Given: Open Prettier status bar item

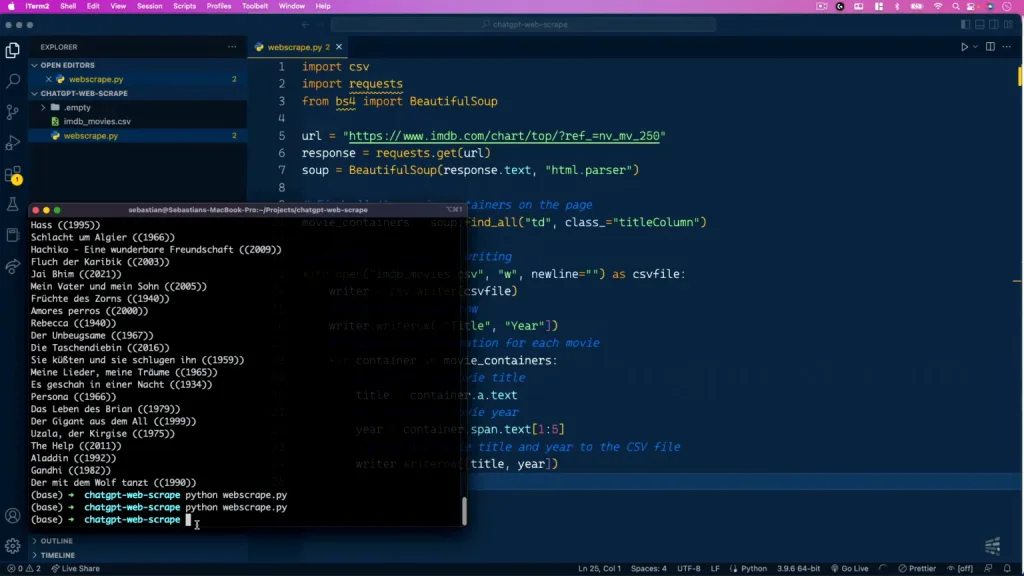Looking at the screenshot, I should click(x=917, y=569).
